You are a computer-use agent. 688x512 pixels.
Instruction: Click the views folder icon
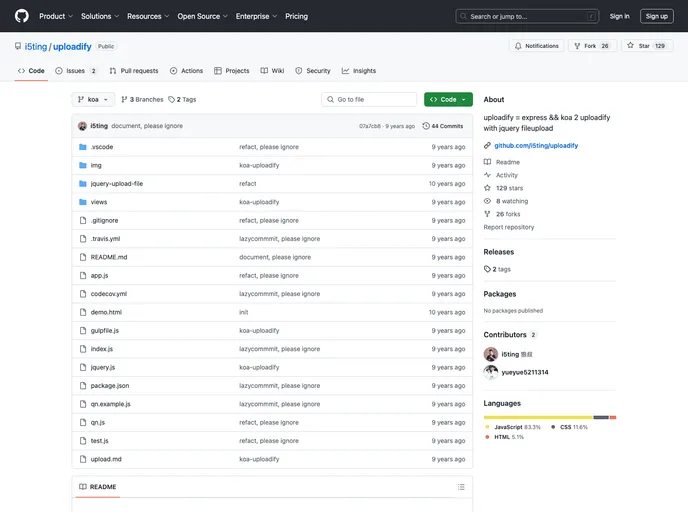point(82,202)
